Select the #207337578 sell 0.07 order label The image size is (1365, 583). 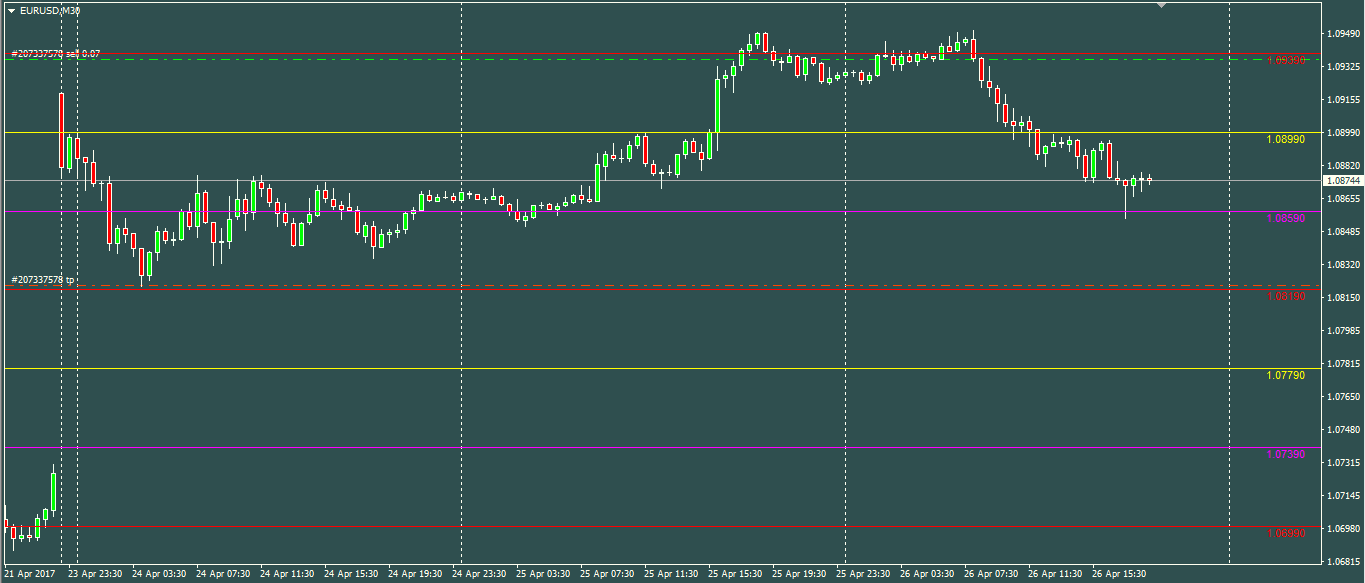click(56, 53)
